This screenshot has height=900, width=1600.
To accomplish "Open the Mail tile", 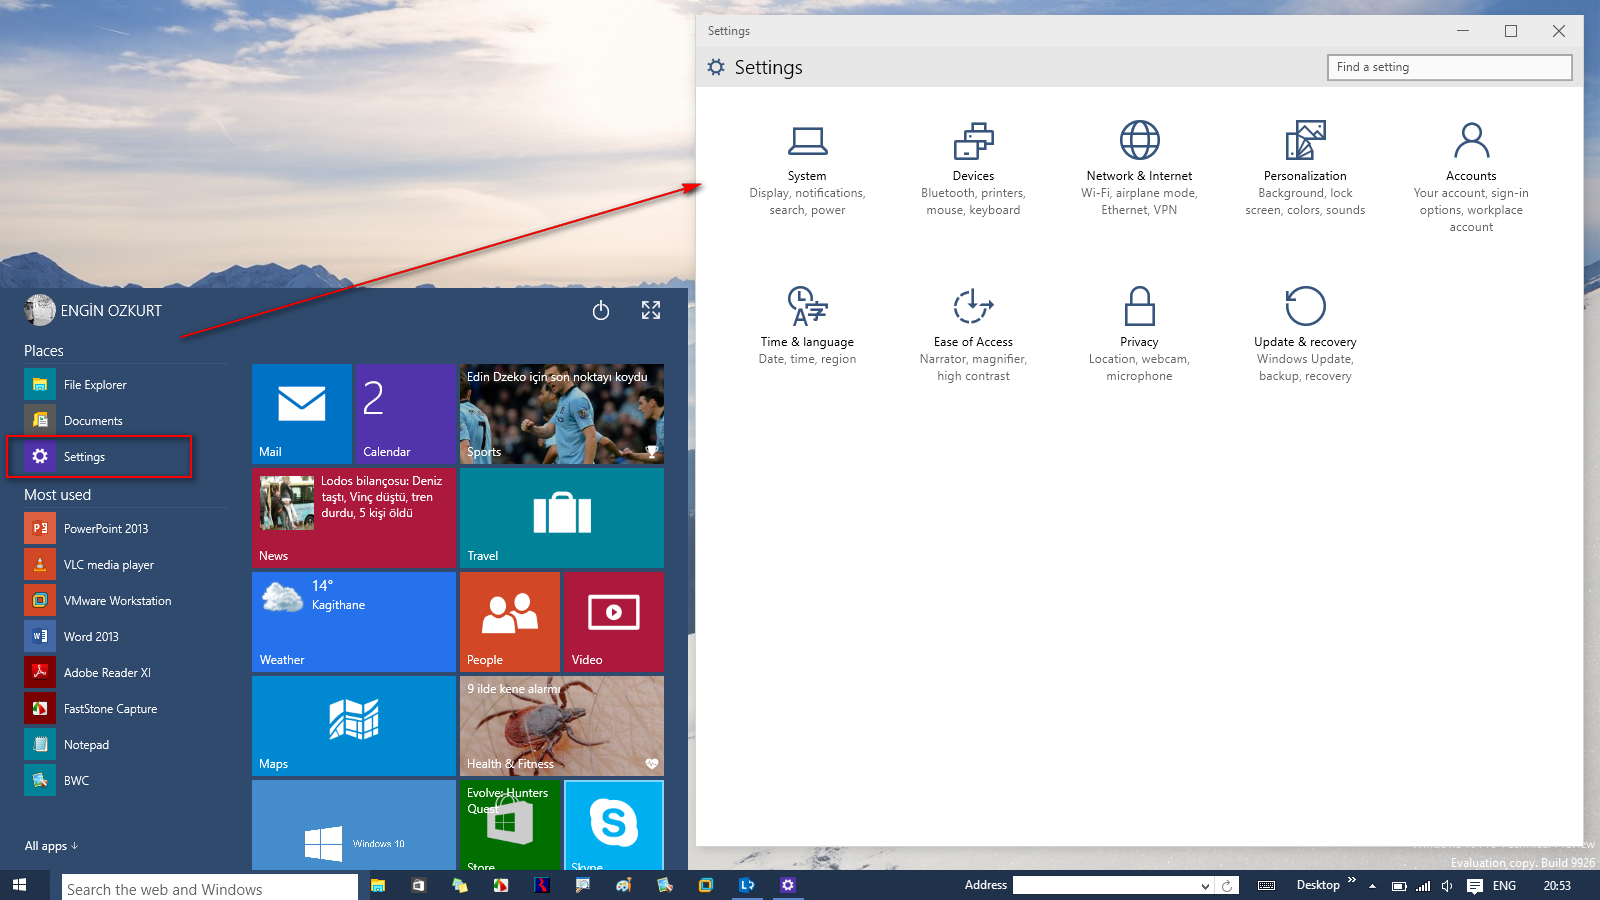I will pos(302,414).
